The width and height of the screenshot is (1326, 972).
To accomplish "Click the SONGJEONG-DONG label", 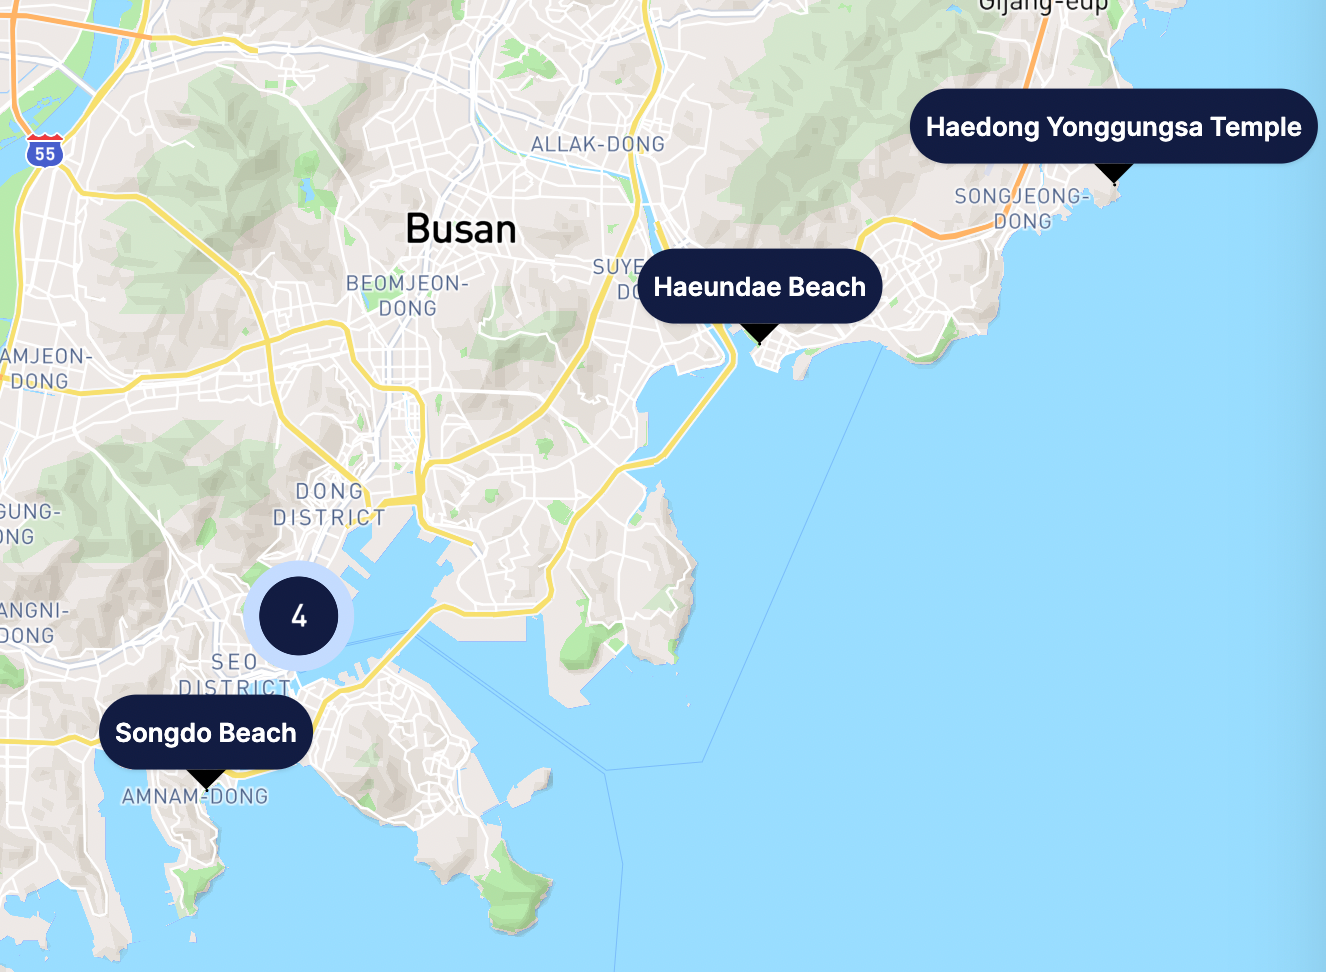I will [x=1022, y=208].
